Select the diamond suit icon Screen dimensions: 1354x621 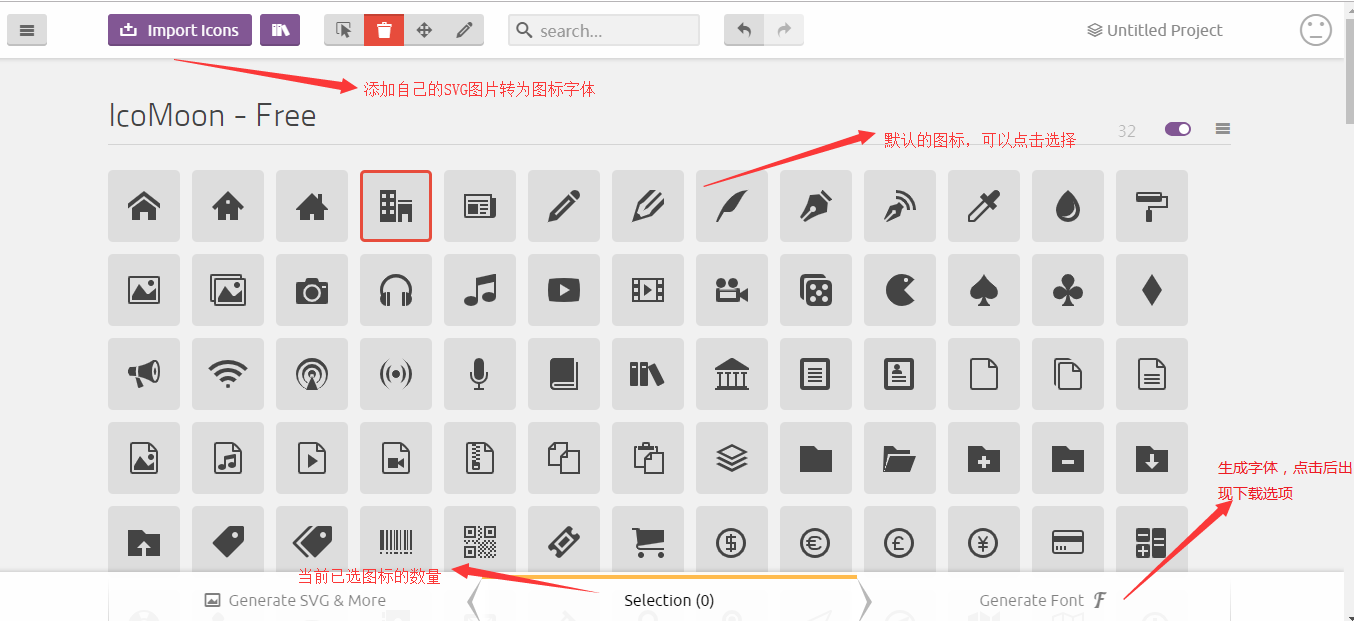1152,290
